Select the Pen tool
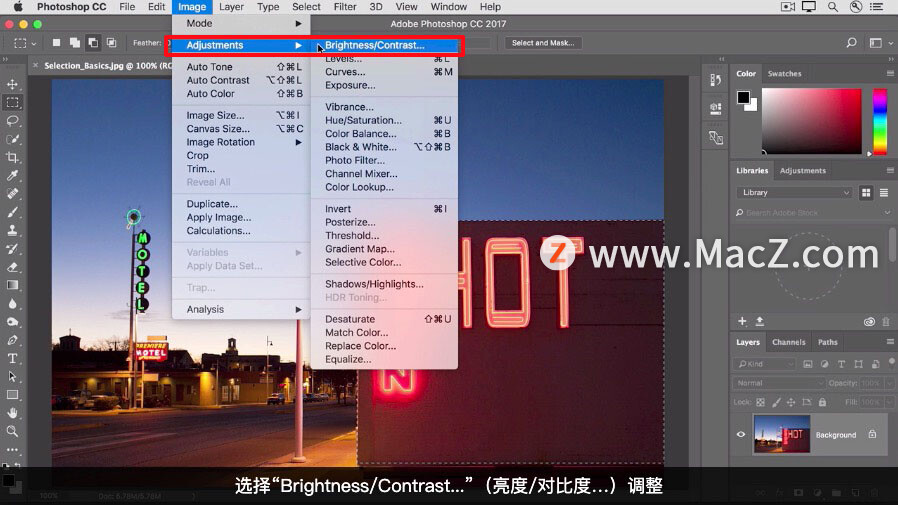The image size is (898, 505). (x=12, y=340)
